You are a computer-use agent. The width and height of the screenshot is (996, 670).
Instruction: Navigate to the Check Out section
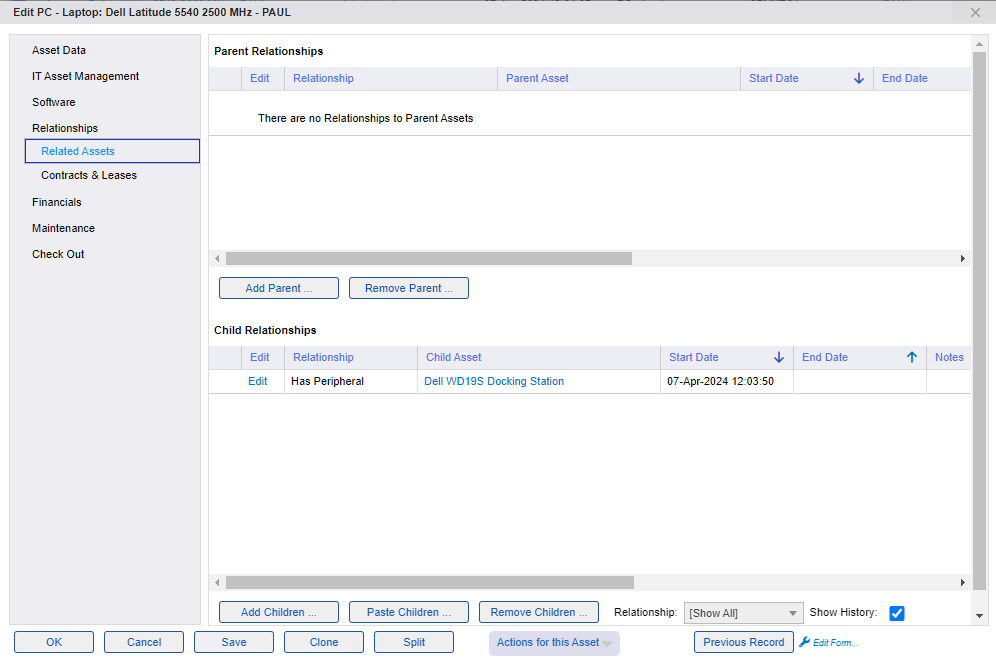pos(57,254)
